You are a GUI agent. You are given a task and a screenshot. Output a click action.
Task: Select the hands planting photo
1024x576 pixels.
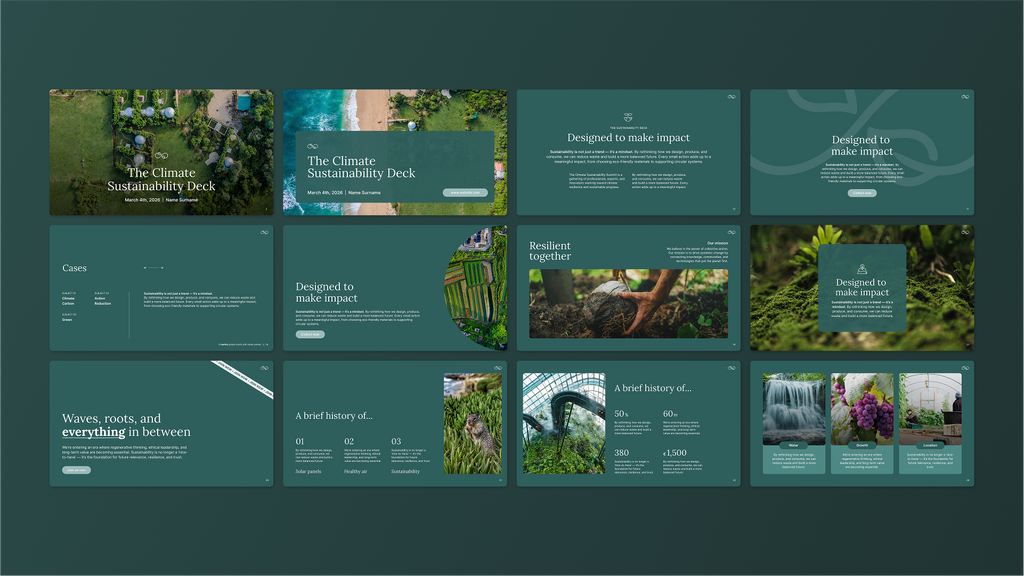point(628,303)
